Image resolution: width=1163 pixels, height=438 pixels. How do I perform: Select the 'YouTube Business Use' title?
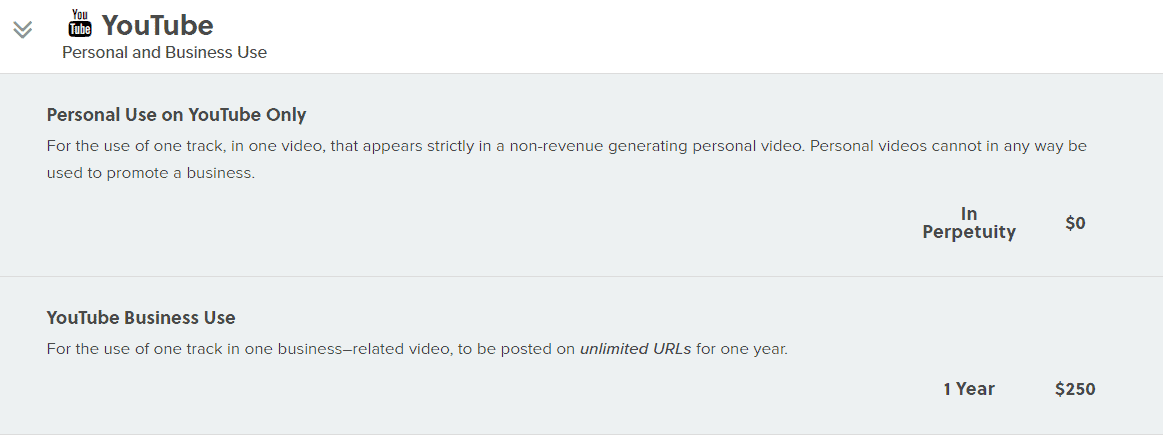point(141,318)
